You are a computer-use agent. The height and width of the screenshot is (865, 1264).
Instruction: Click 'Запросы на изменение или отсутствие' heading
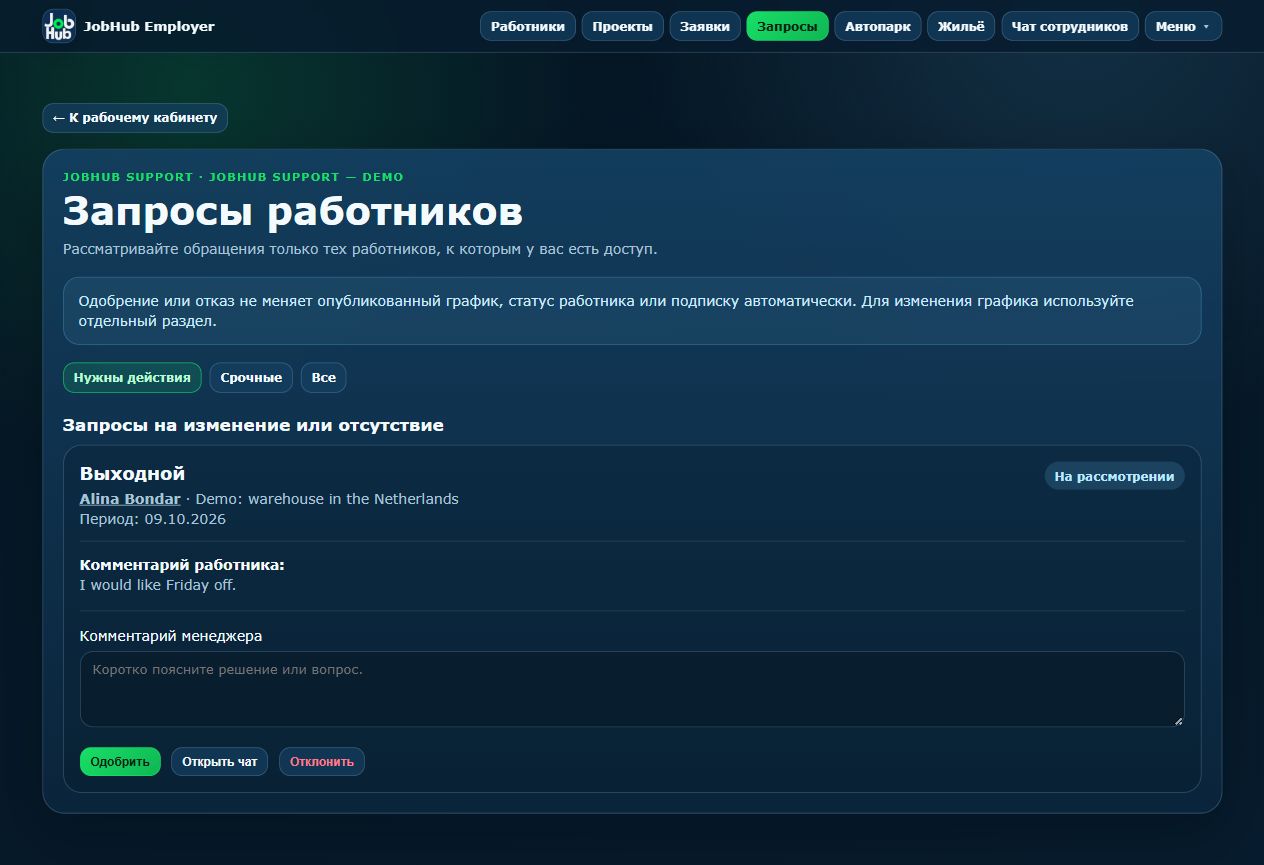[x=253, y=425]
